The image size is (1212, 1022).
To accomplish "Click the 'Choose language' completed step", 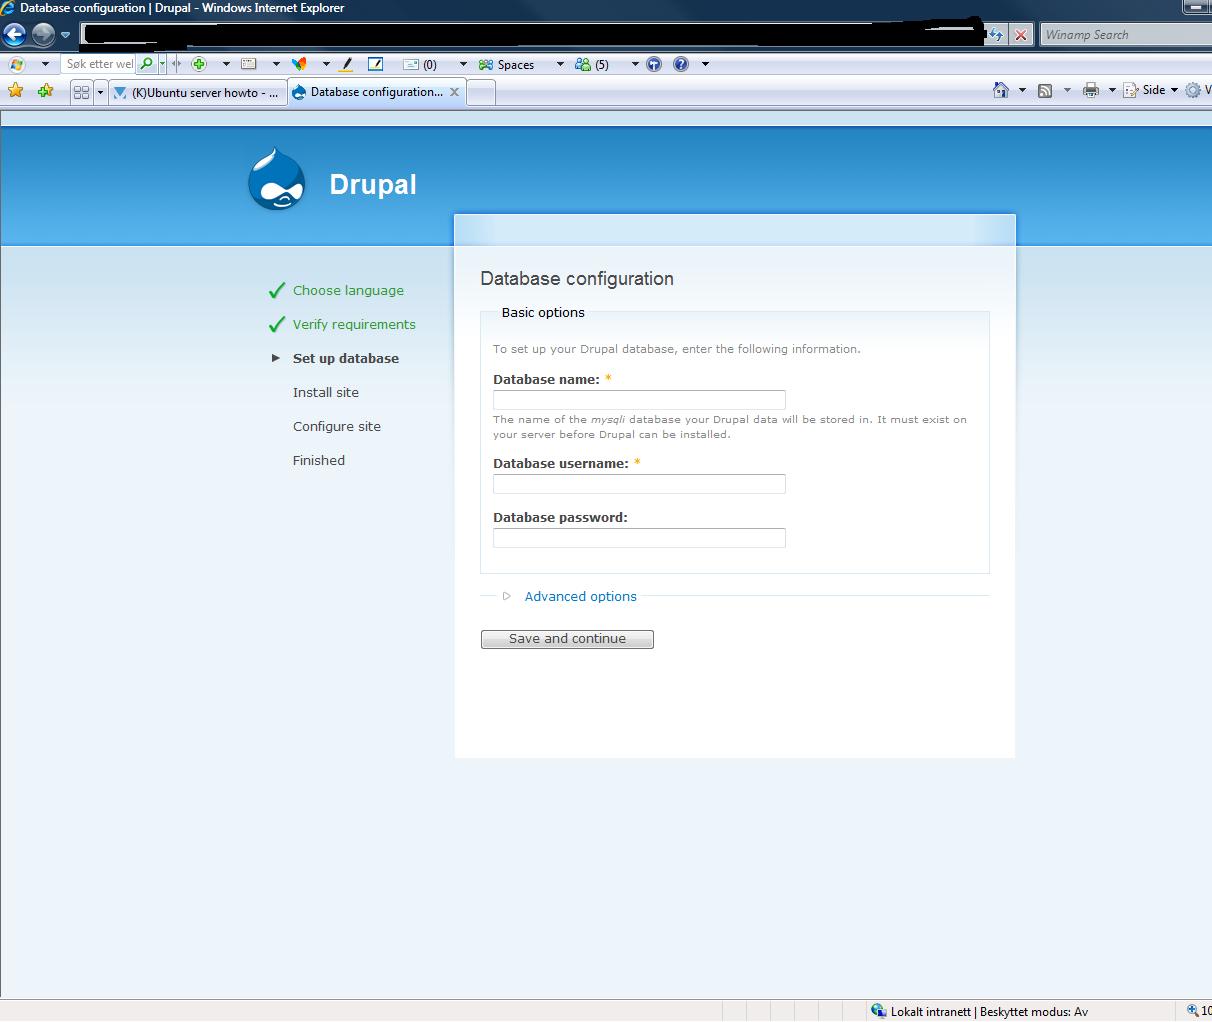I will pyautogui.click(x=348, y=290).
